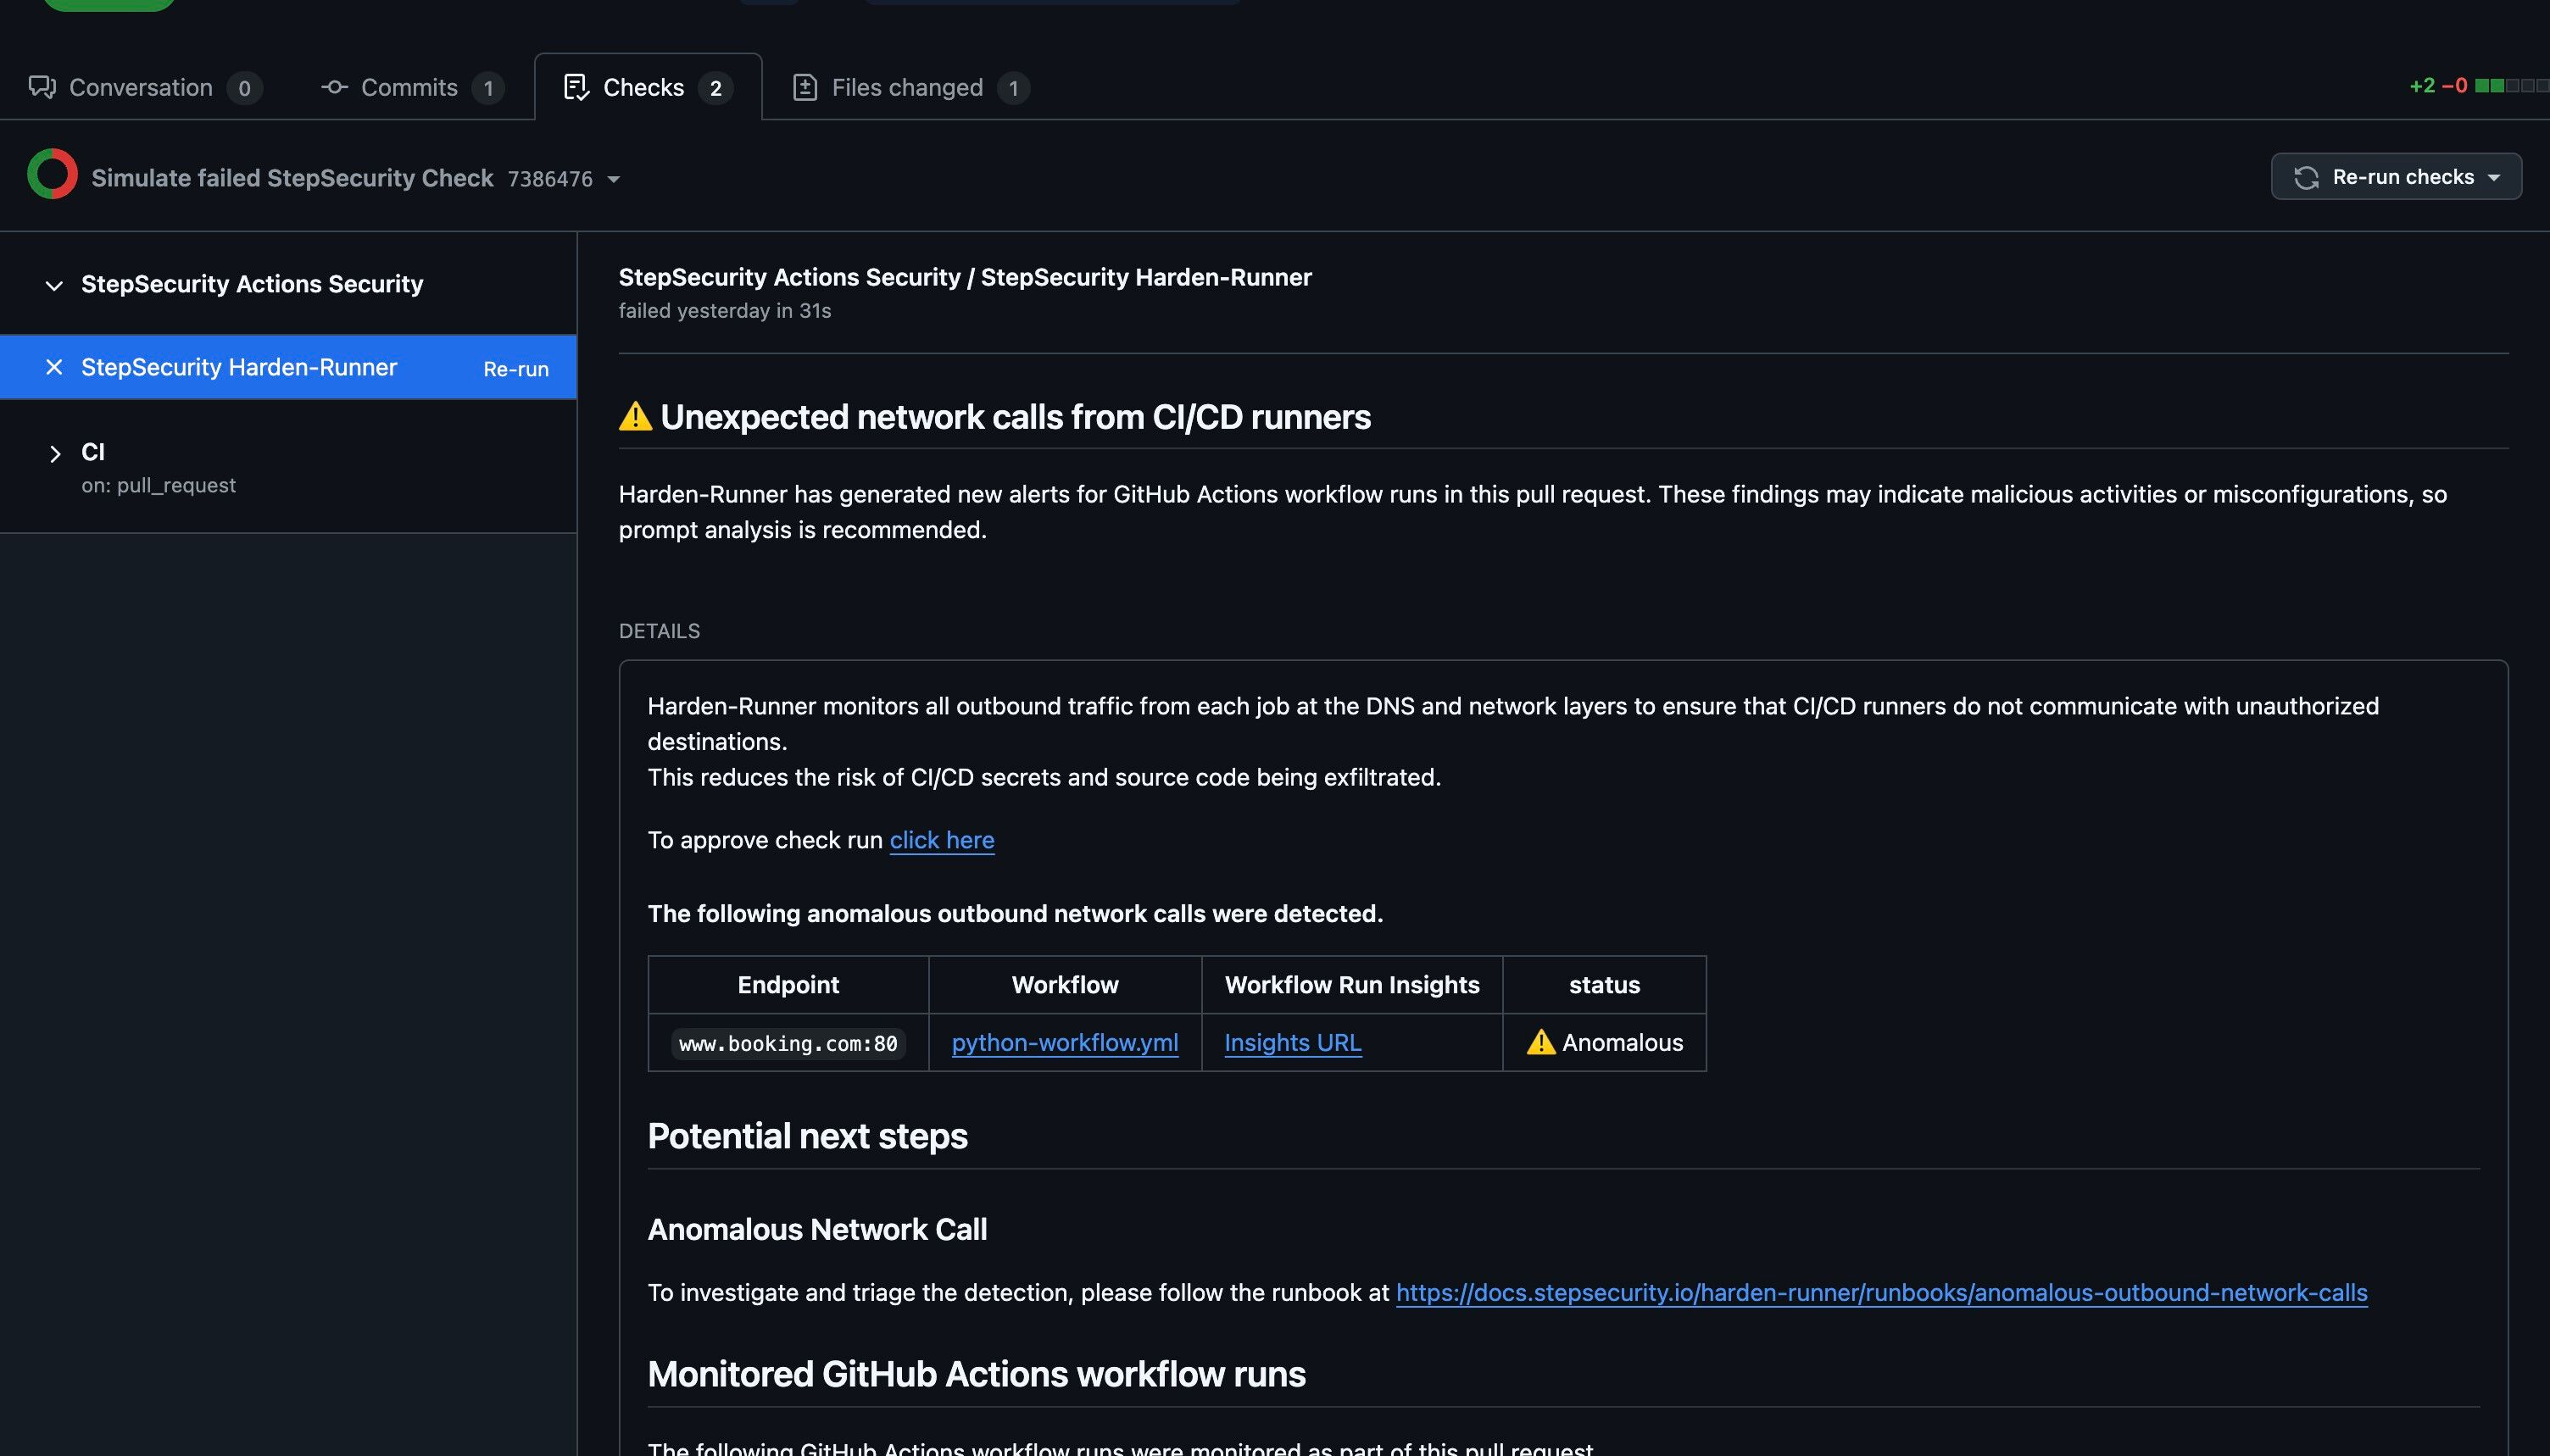Viewport: 2550px width, 1456px height.
Task: Click the 'Anomalous Network Call' heading
Action: point(817,1229)
